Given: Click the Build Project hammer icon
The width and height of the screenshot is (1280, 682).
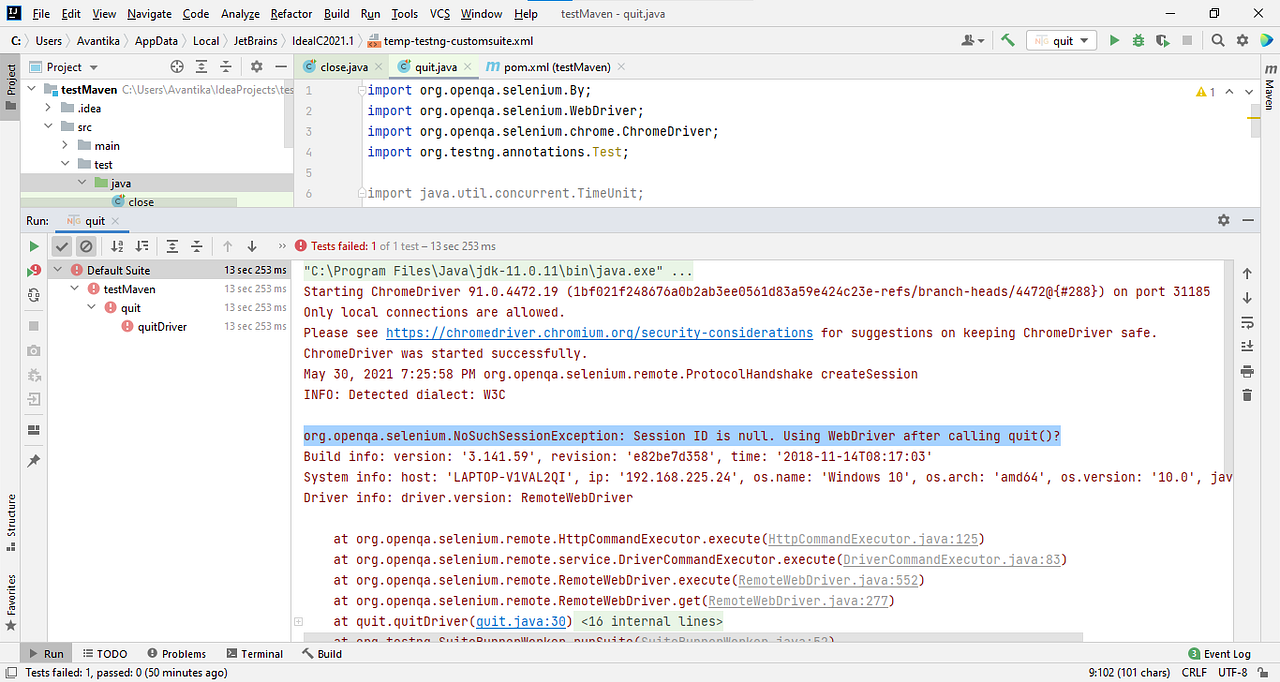Looking at the screenshot, I should click(x=1008, y=40).
